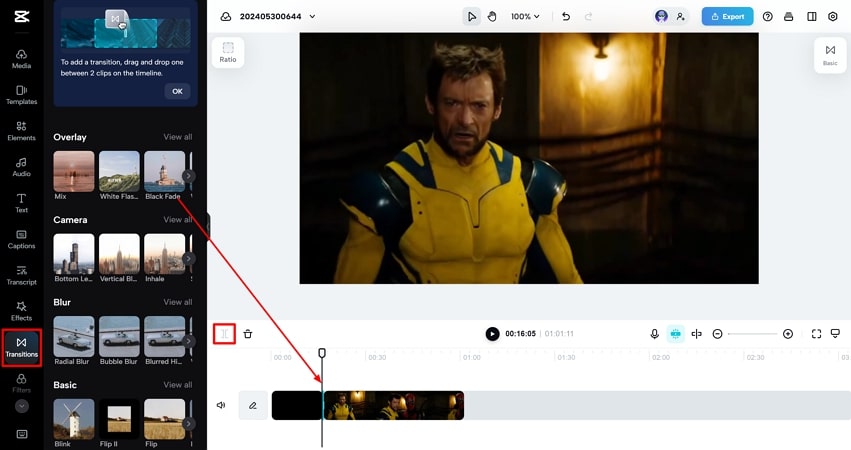The height and width of the screenshot is (450, 851).
Task: Open the Filters panel
Action: (21, 383)
